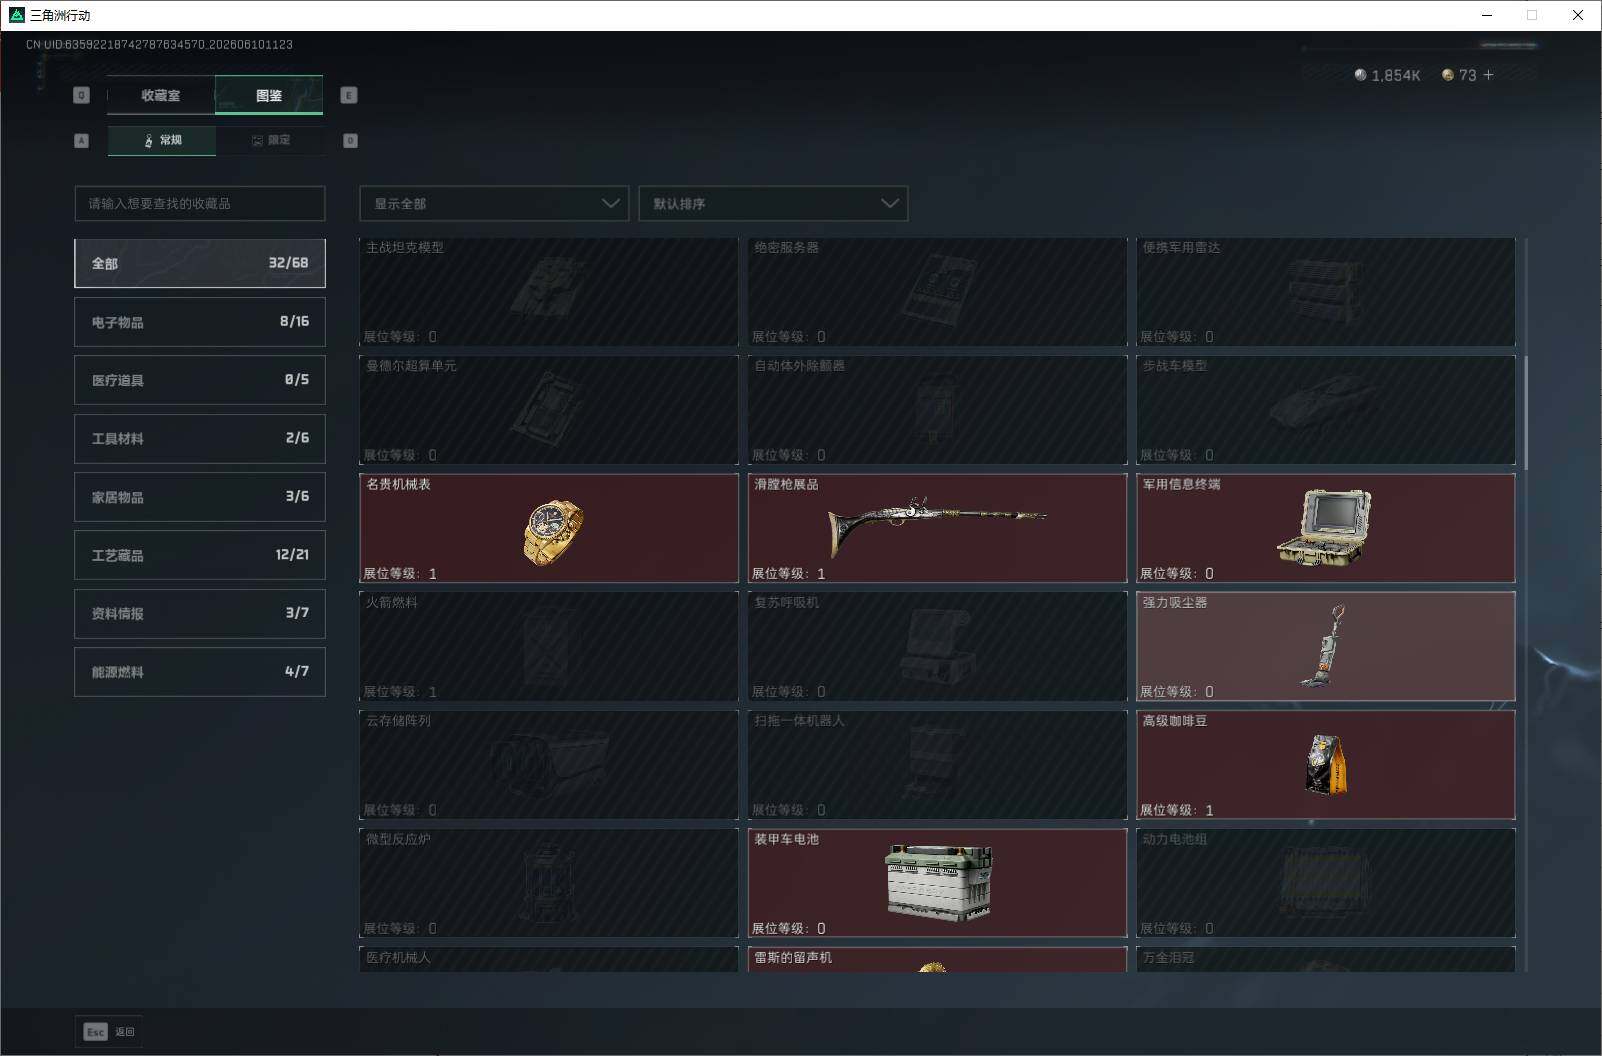This screenshot has height=1056, width=1602.
Task: Open the 火箭燃料 card
Action: point(549,646)
